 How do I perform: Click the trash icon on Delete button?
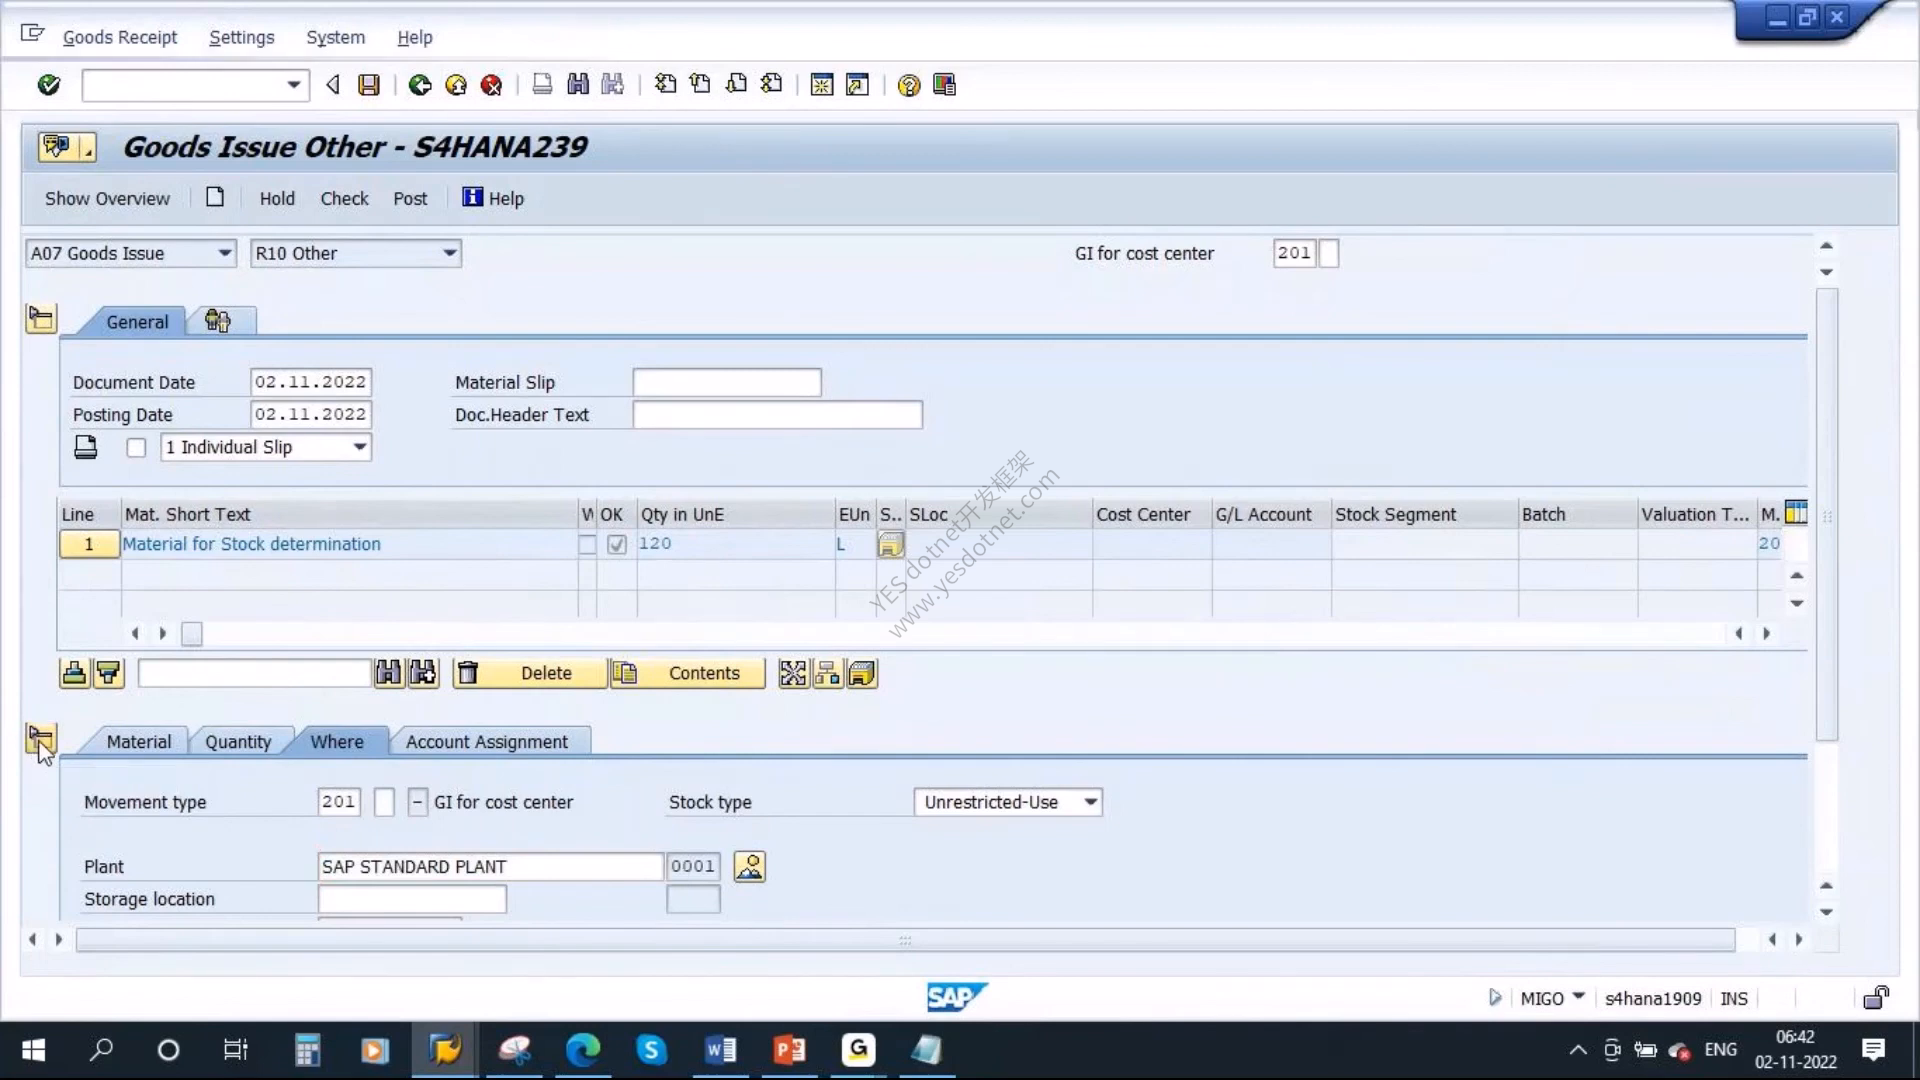click(468, 673)
